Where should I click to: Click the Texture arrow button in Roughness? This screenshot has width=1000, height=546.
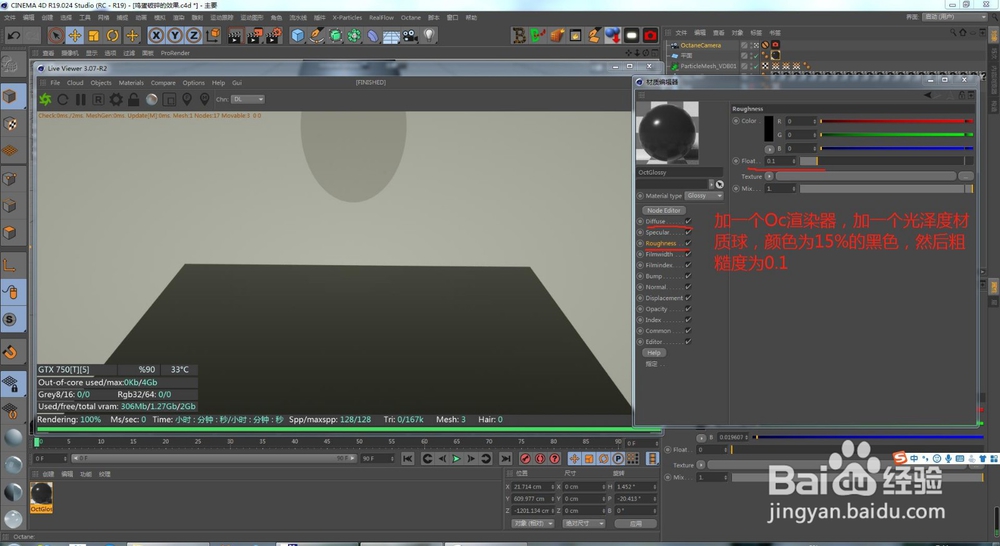point(769,176)
